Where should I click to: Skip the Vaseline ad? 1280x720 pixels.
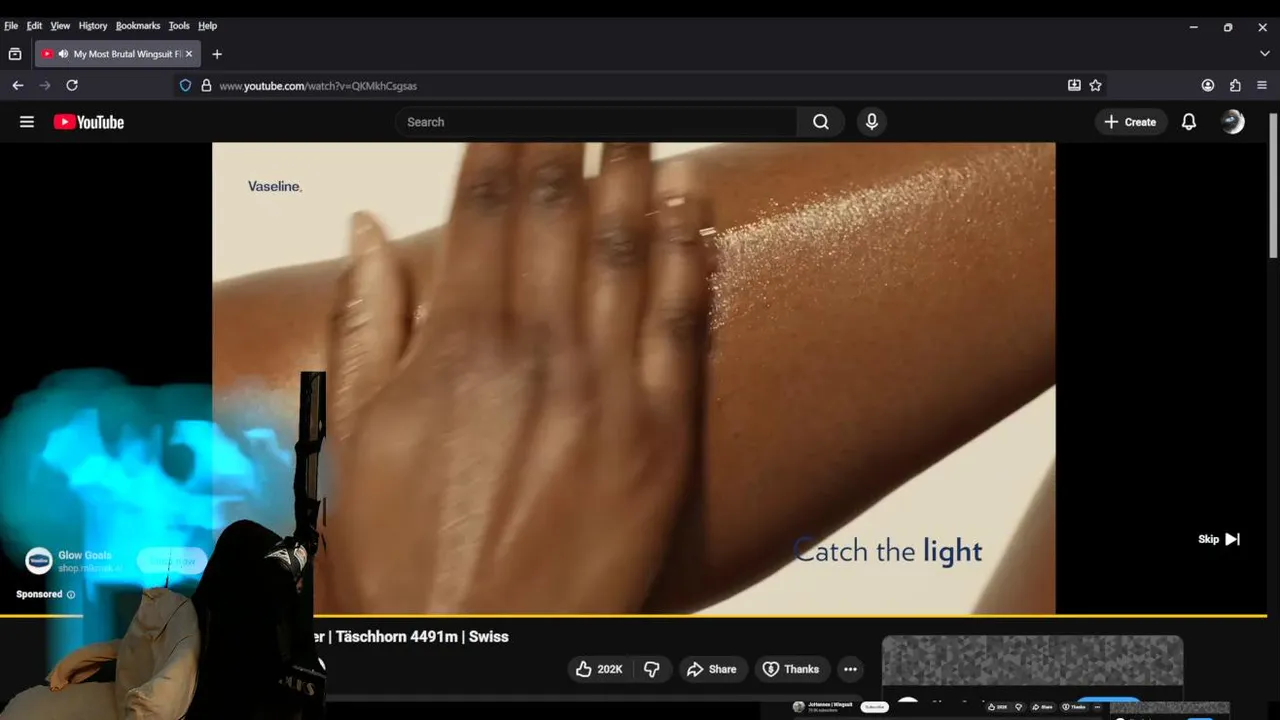[1219, 539]
